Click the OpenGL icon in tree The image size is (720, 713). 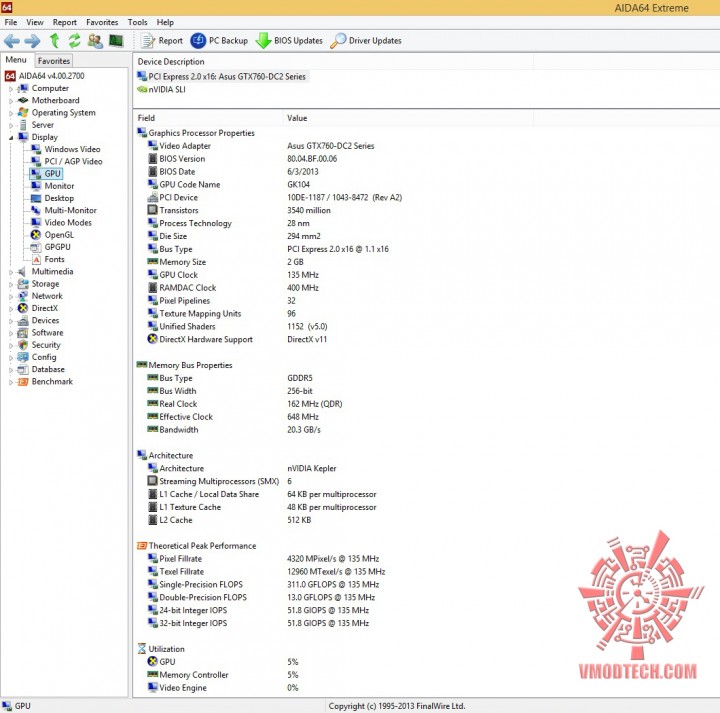tap(36, 235)
